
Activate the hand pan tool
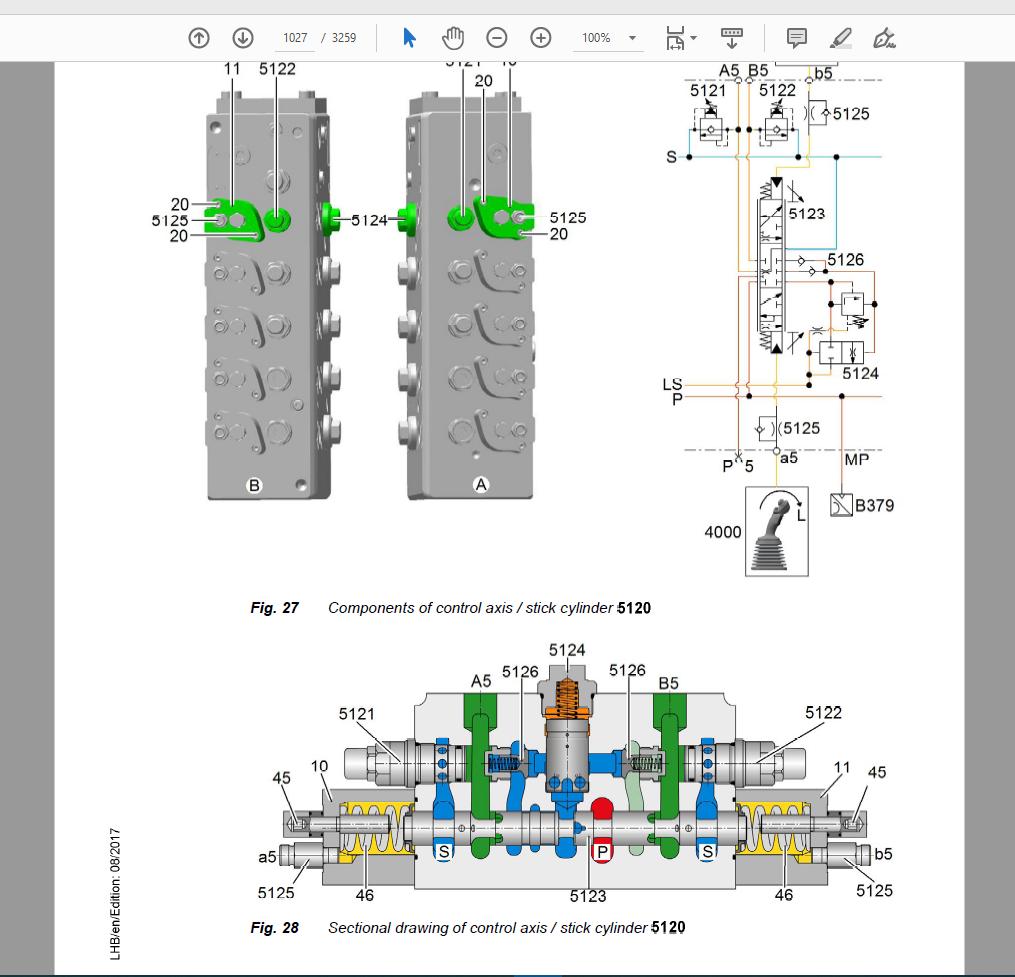coord(452,38)
